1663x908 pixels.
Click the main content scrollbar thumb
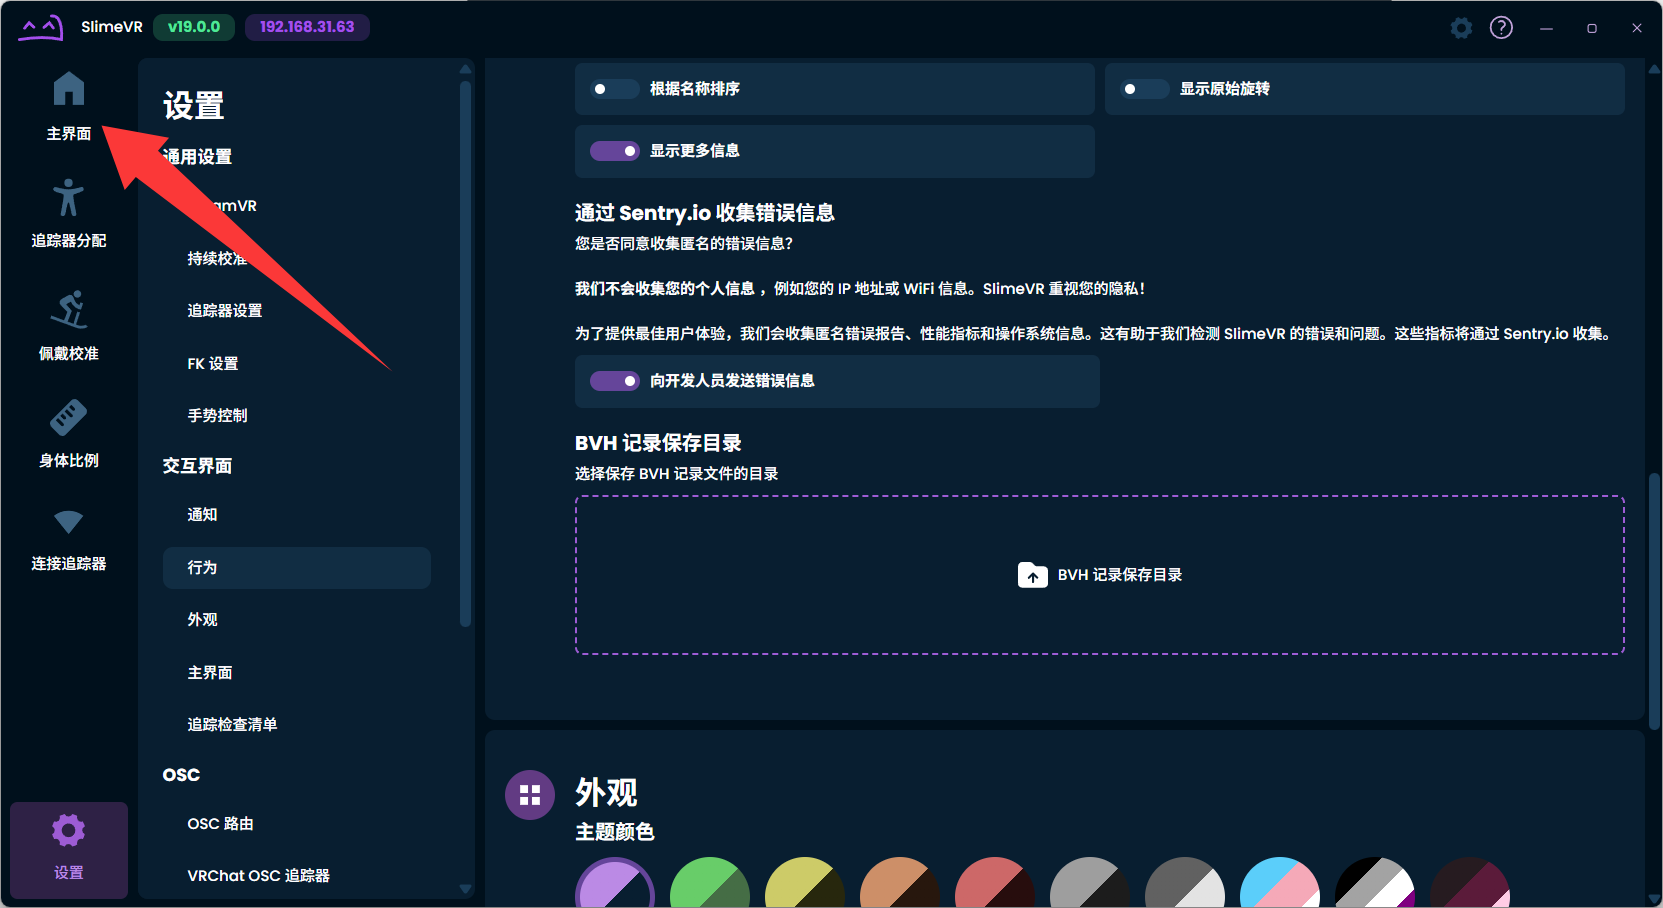pyautogui.click(x=1654, y=602)
